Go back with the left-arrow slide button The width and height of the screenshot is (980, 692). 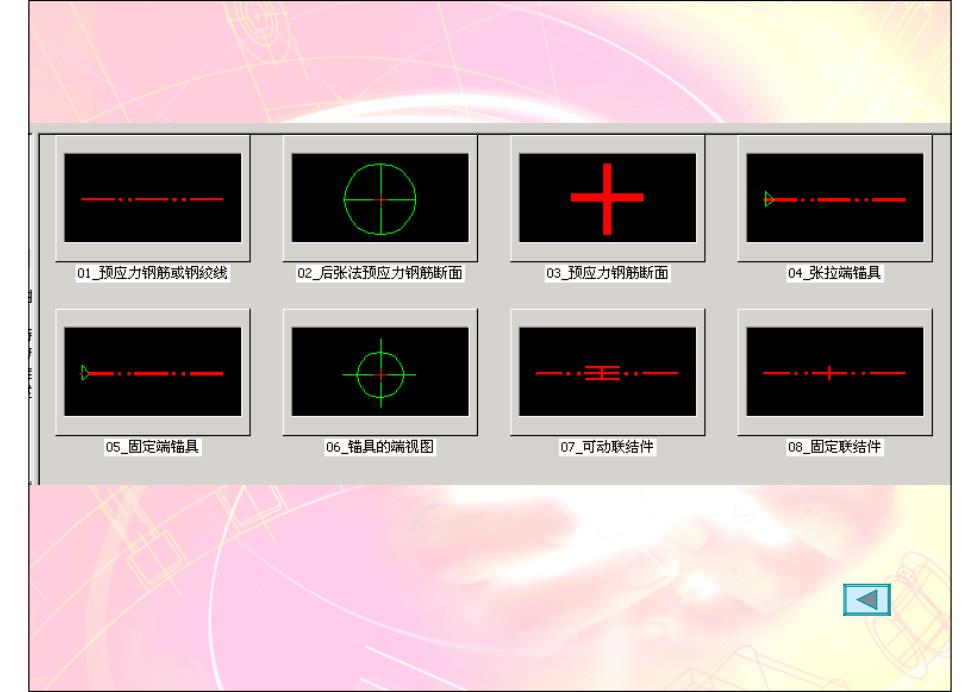867,600
